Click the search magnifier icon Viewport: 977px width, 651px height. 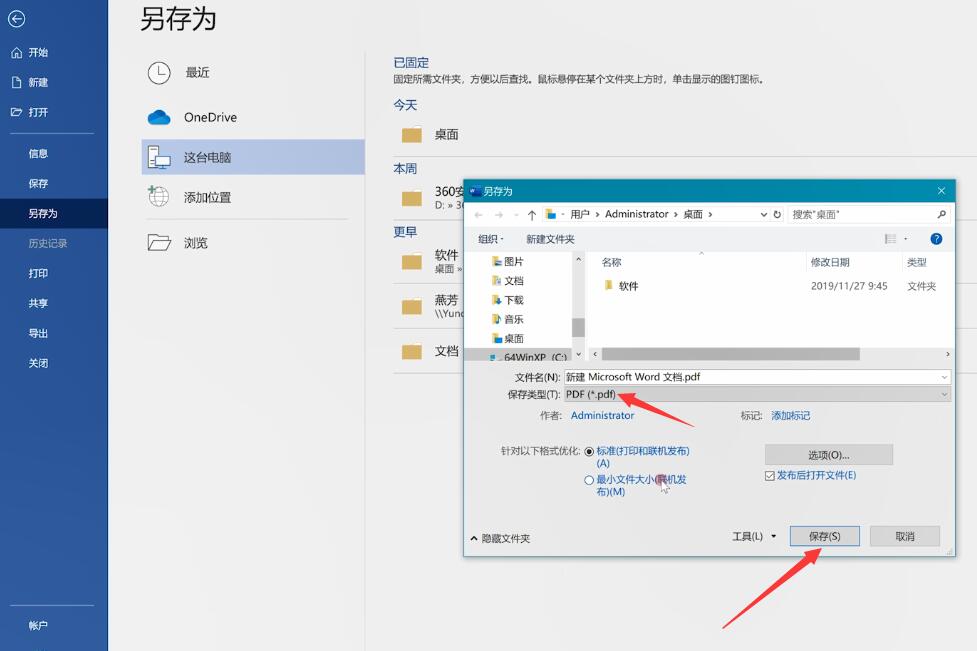941,214
